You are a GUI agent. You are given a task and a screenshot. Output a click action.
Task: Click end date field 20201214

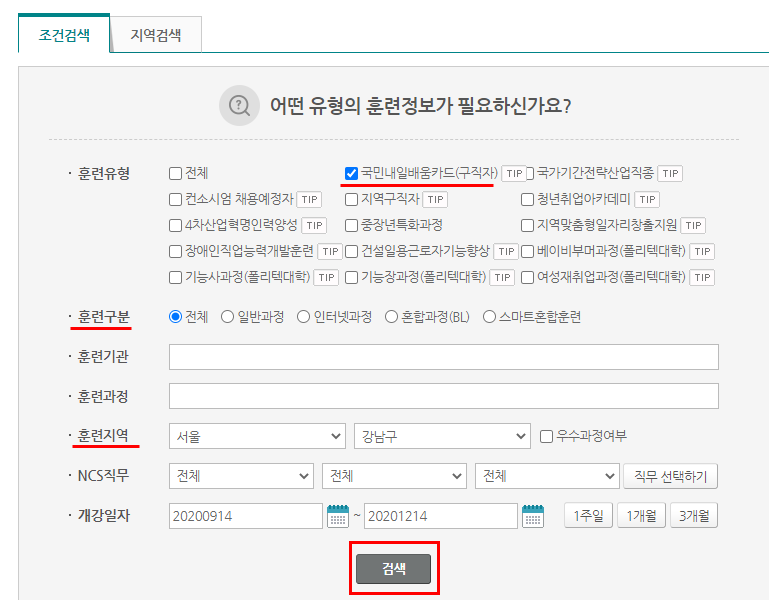point(441,516)
